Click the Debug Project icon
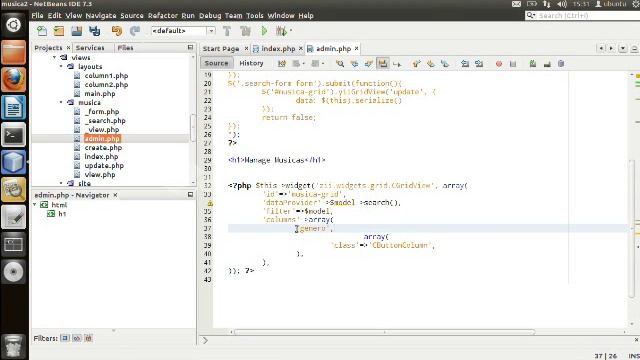Image resolution: width=640 pixels, height=360 pixels. pos(281,31)
